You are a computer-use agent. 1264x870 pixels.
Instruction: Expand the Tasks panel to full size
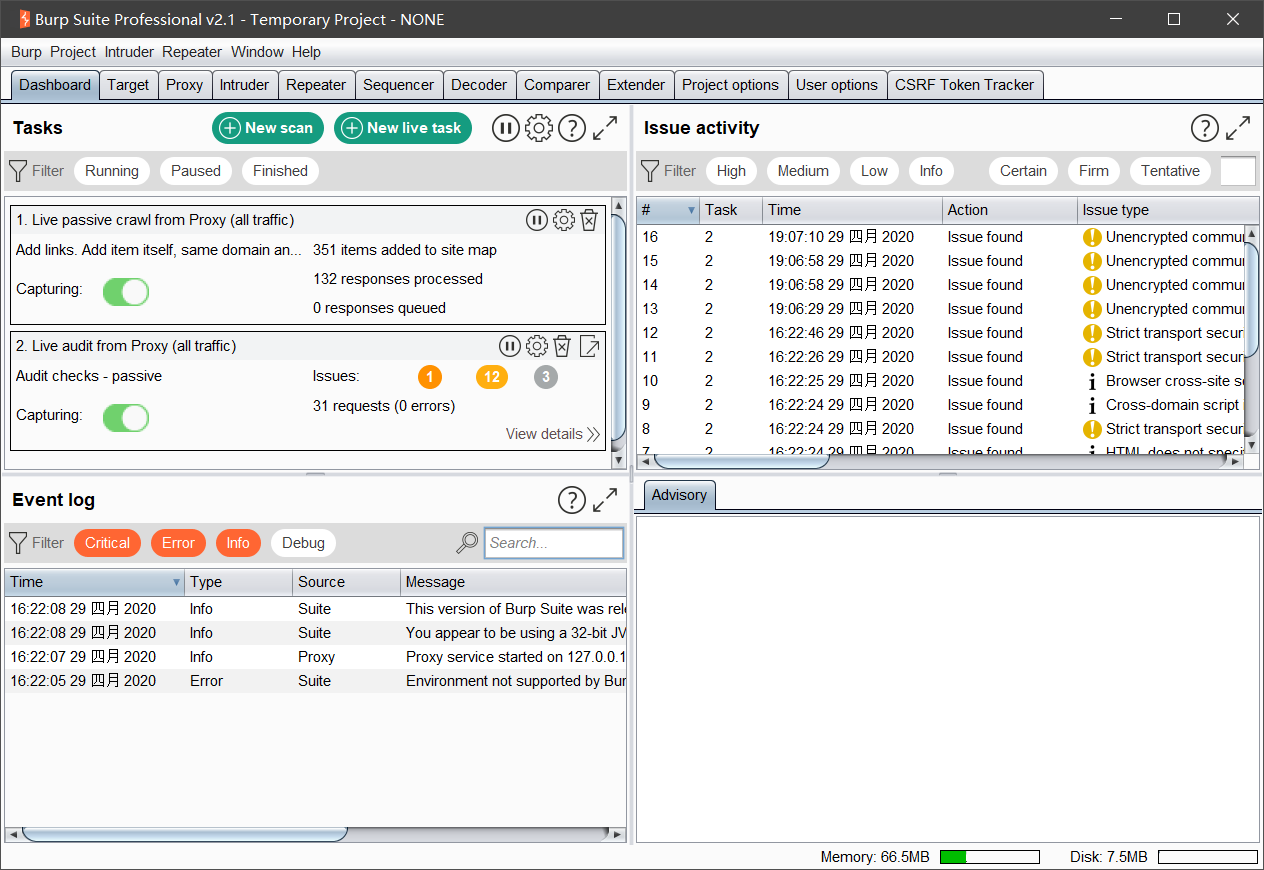pyautogui.click(x=605, y=128)
